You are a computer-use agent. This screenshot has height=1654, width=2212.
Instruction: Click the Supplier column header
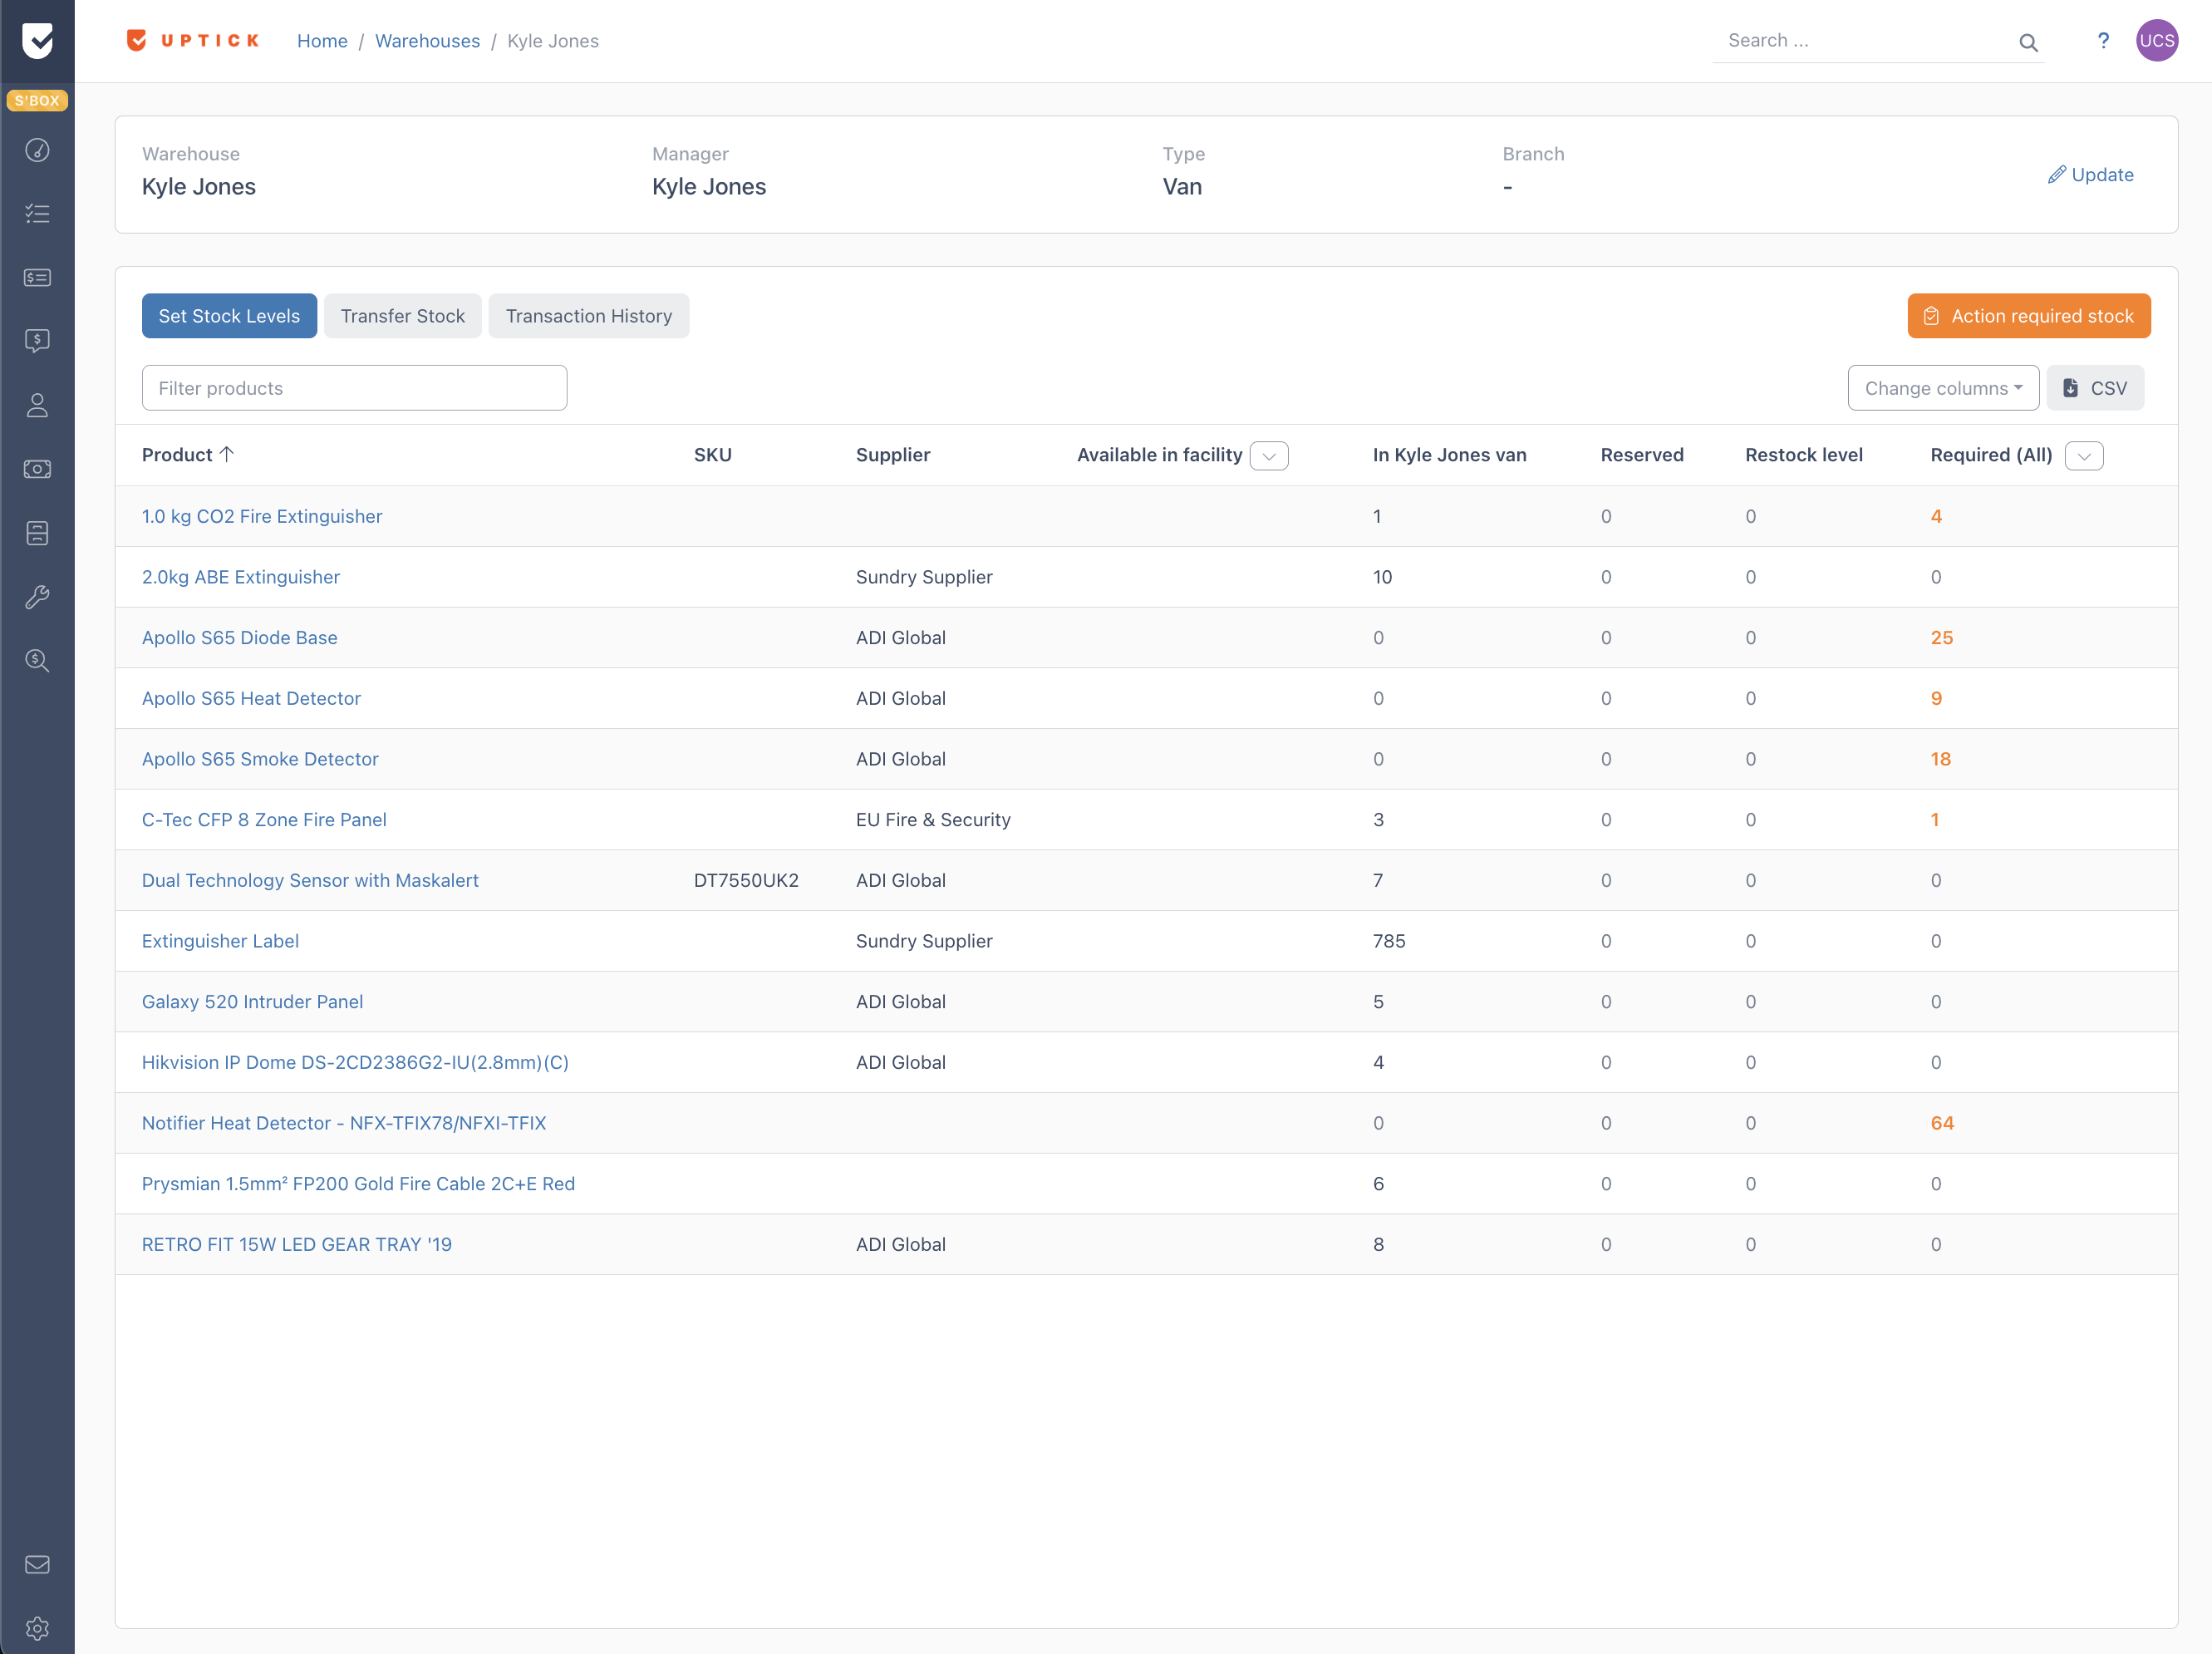click(893, 455)
